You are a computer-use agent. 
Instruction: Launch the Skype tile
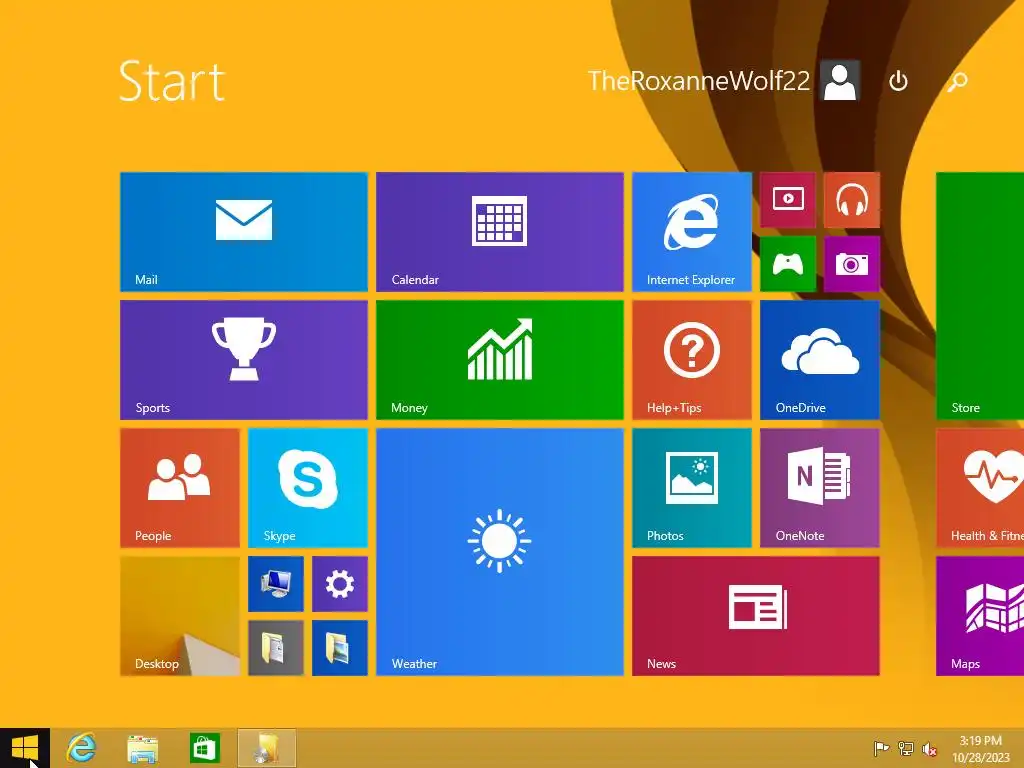click(308, 488)
